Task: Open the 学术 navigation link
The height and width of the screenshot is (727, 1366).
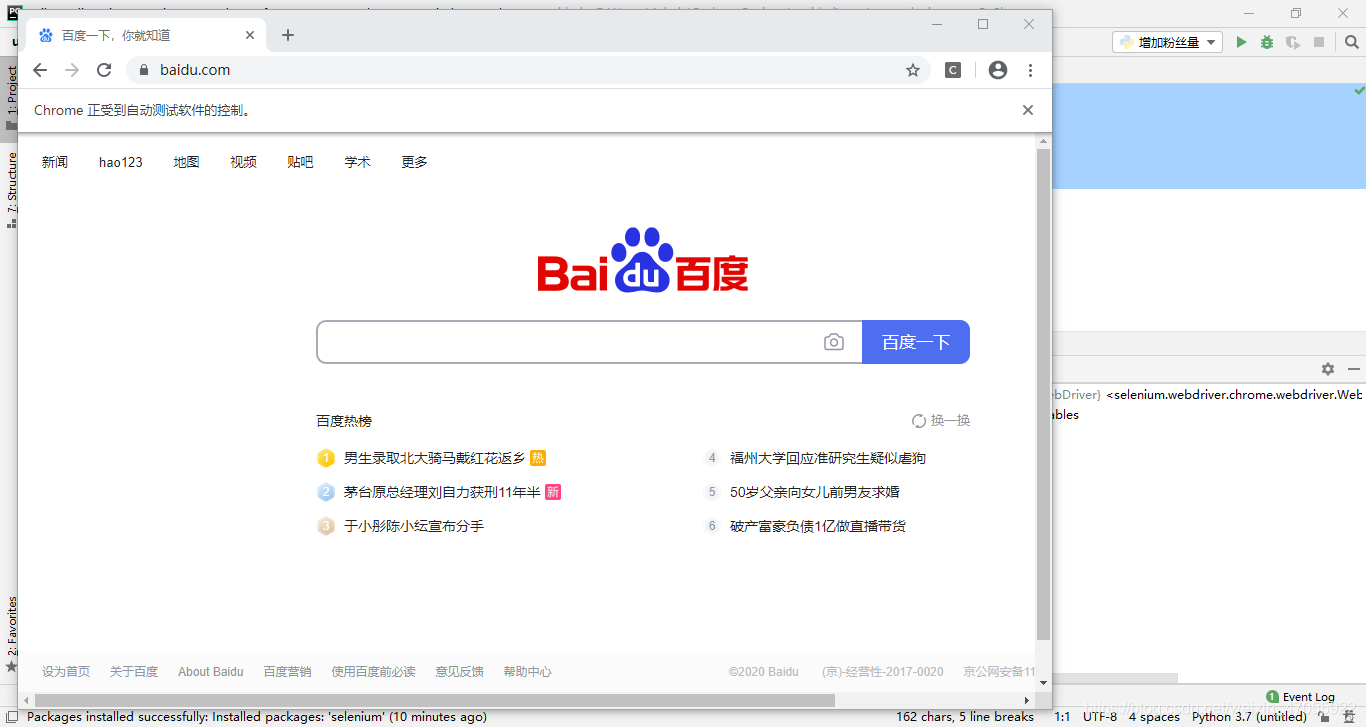Action: click(x=358, y=162)
